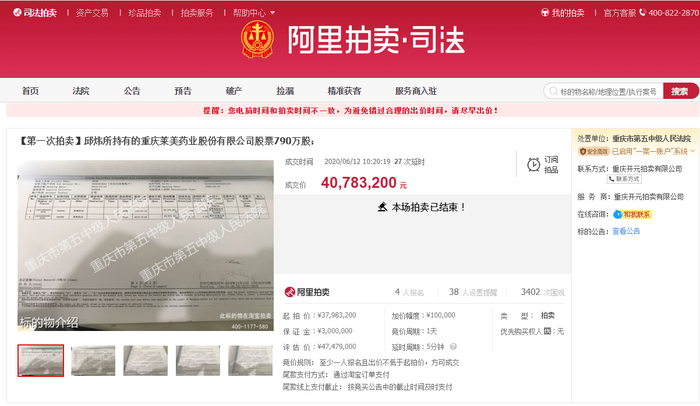Click the magnifier icon in search box
This screenshot has height=406, width=700.
coord(553,91)
